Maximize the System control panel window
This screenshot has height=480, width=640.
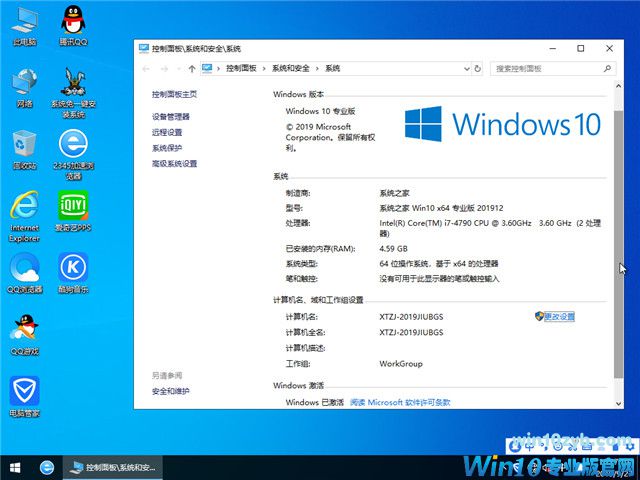581,48
